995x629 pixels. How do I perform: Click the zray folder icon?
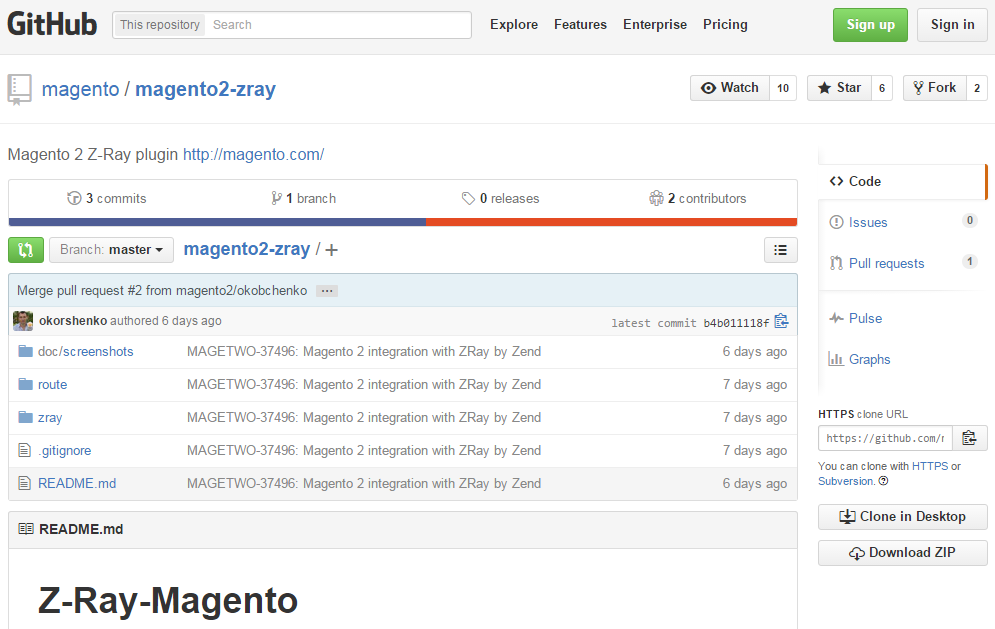tap(25, 418)
